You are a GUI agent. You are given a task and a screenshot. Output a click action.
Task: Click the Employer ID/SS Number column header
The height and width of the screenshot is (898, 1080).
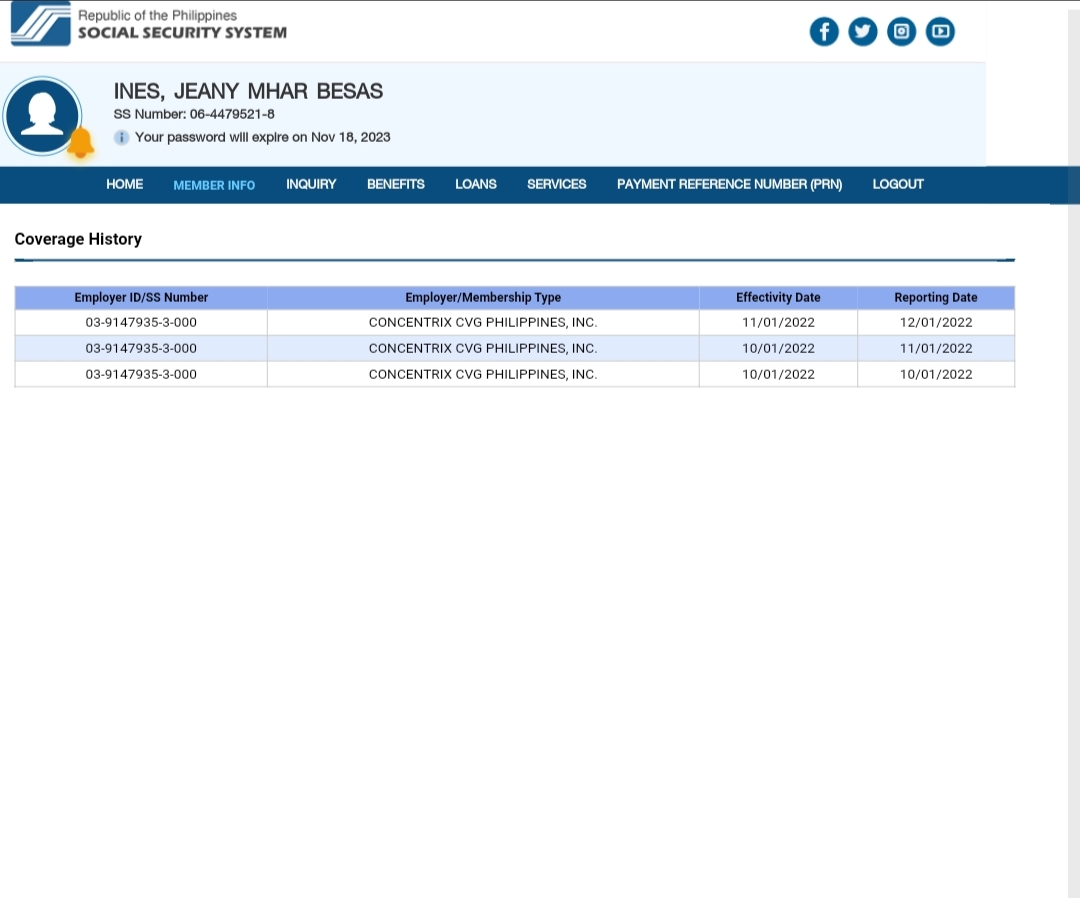click(x=141, y=297)
